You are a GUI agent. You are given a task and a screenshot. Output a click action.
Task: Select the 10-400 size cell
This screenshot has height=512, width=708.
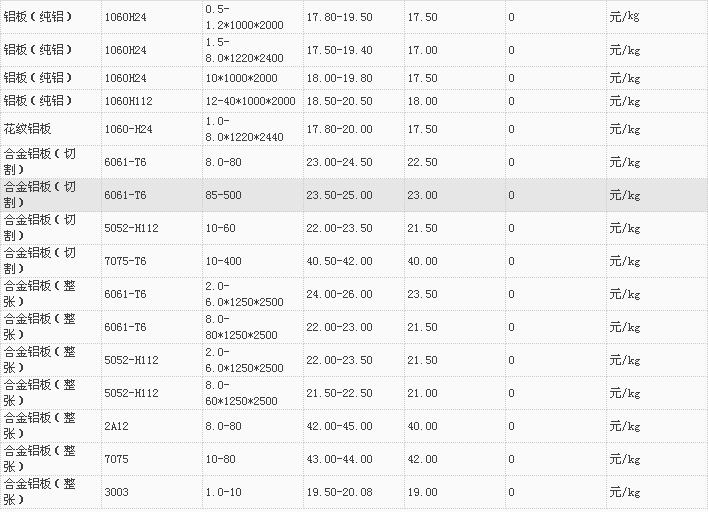click(x=225, y=261)
